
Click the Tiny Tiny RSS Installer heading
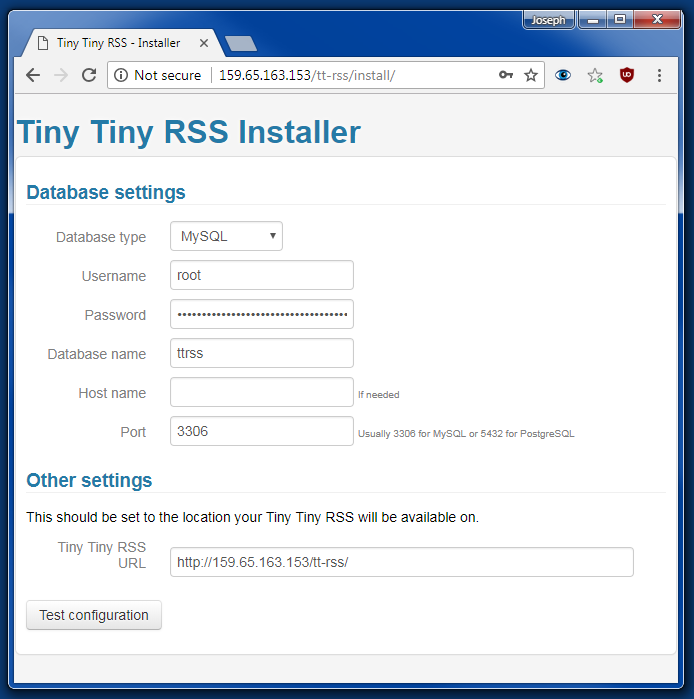tap(189, 132)
